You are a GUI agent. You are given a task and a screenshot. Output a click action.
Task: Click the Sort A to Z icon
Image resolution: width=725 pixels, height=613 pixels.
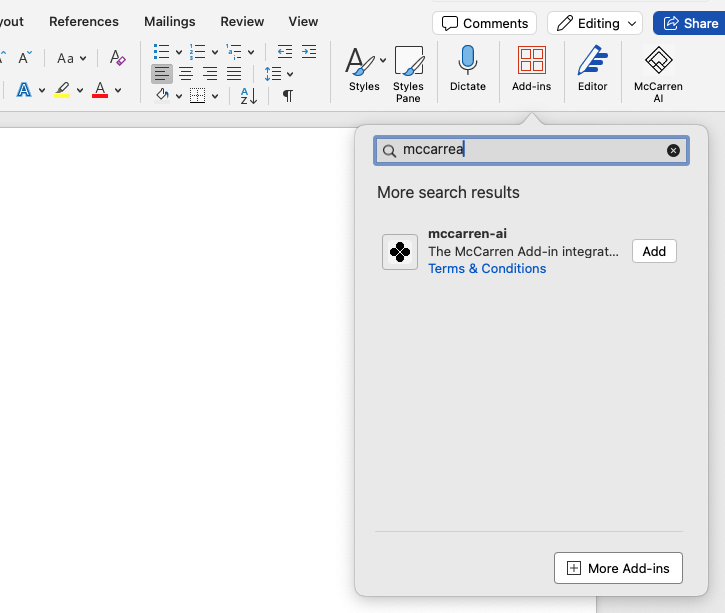249,96
